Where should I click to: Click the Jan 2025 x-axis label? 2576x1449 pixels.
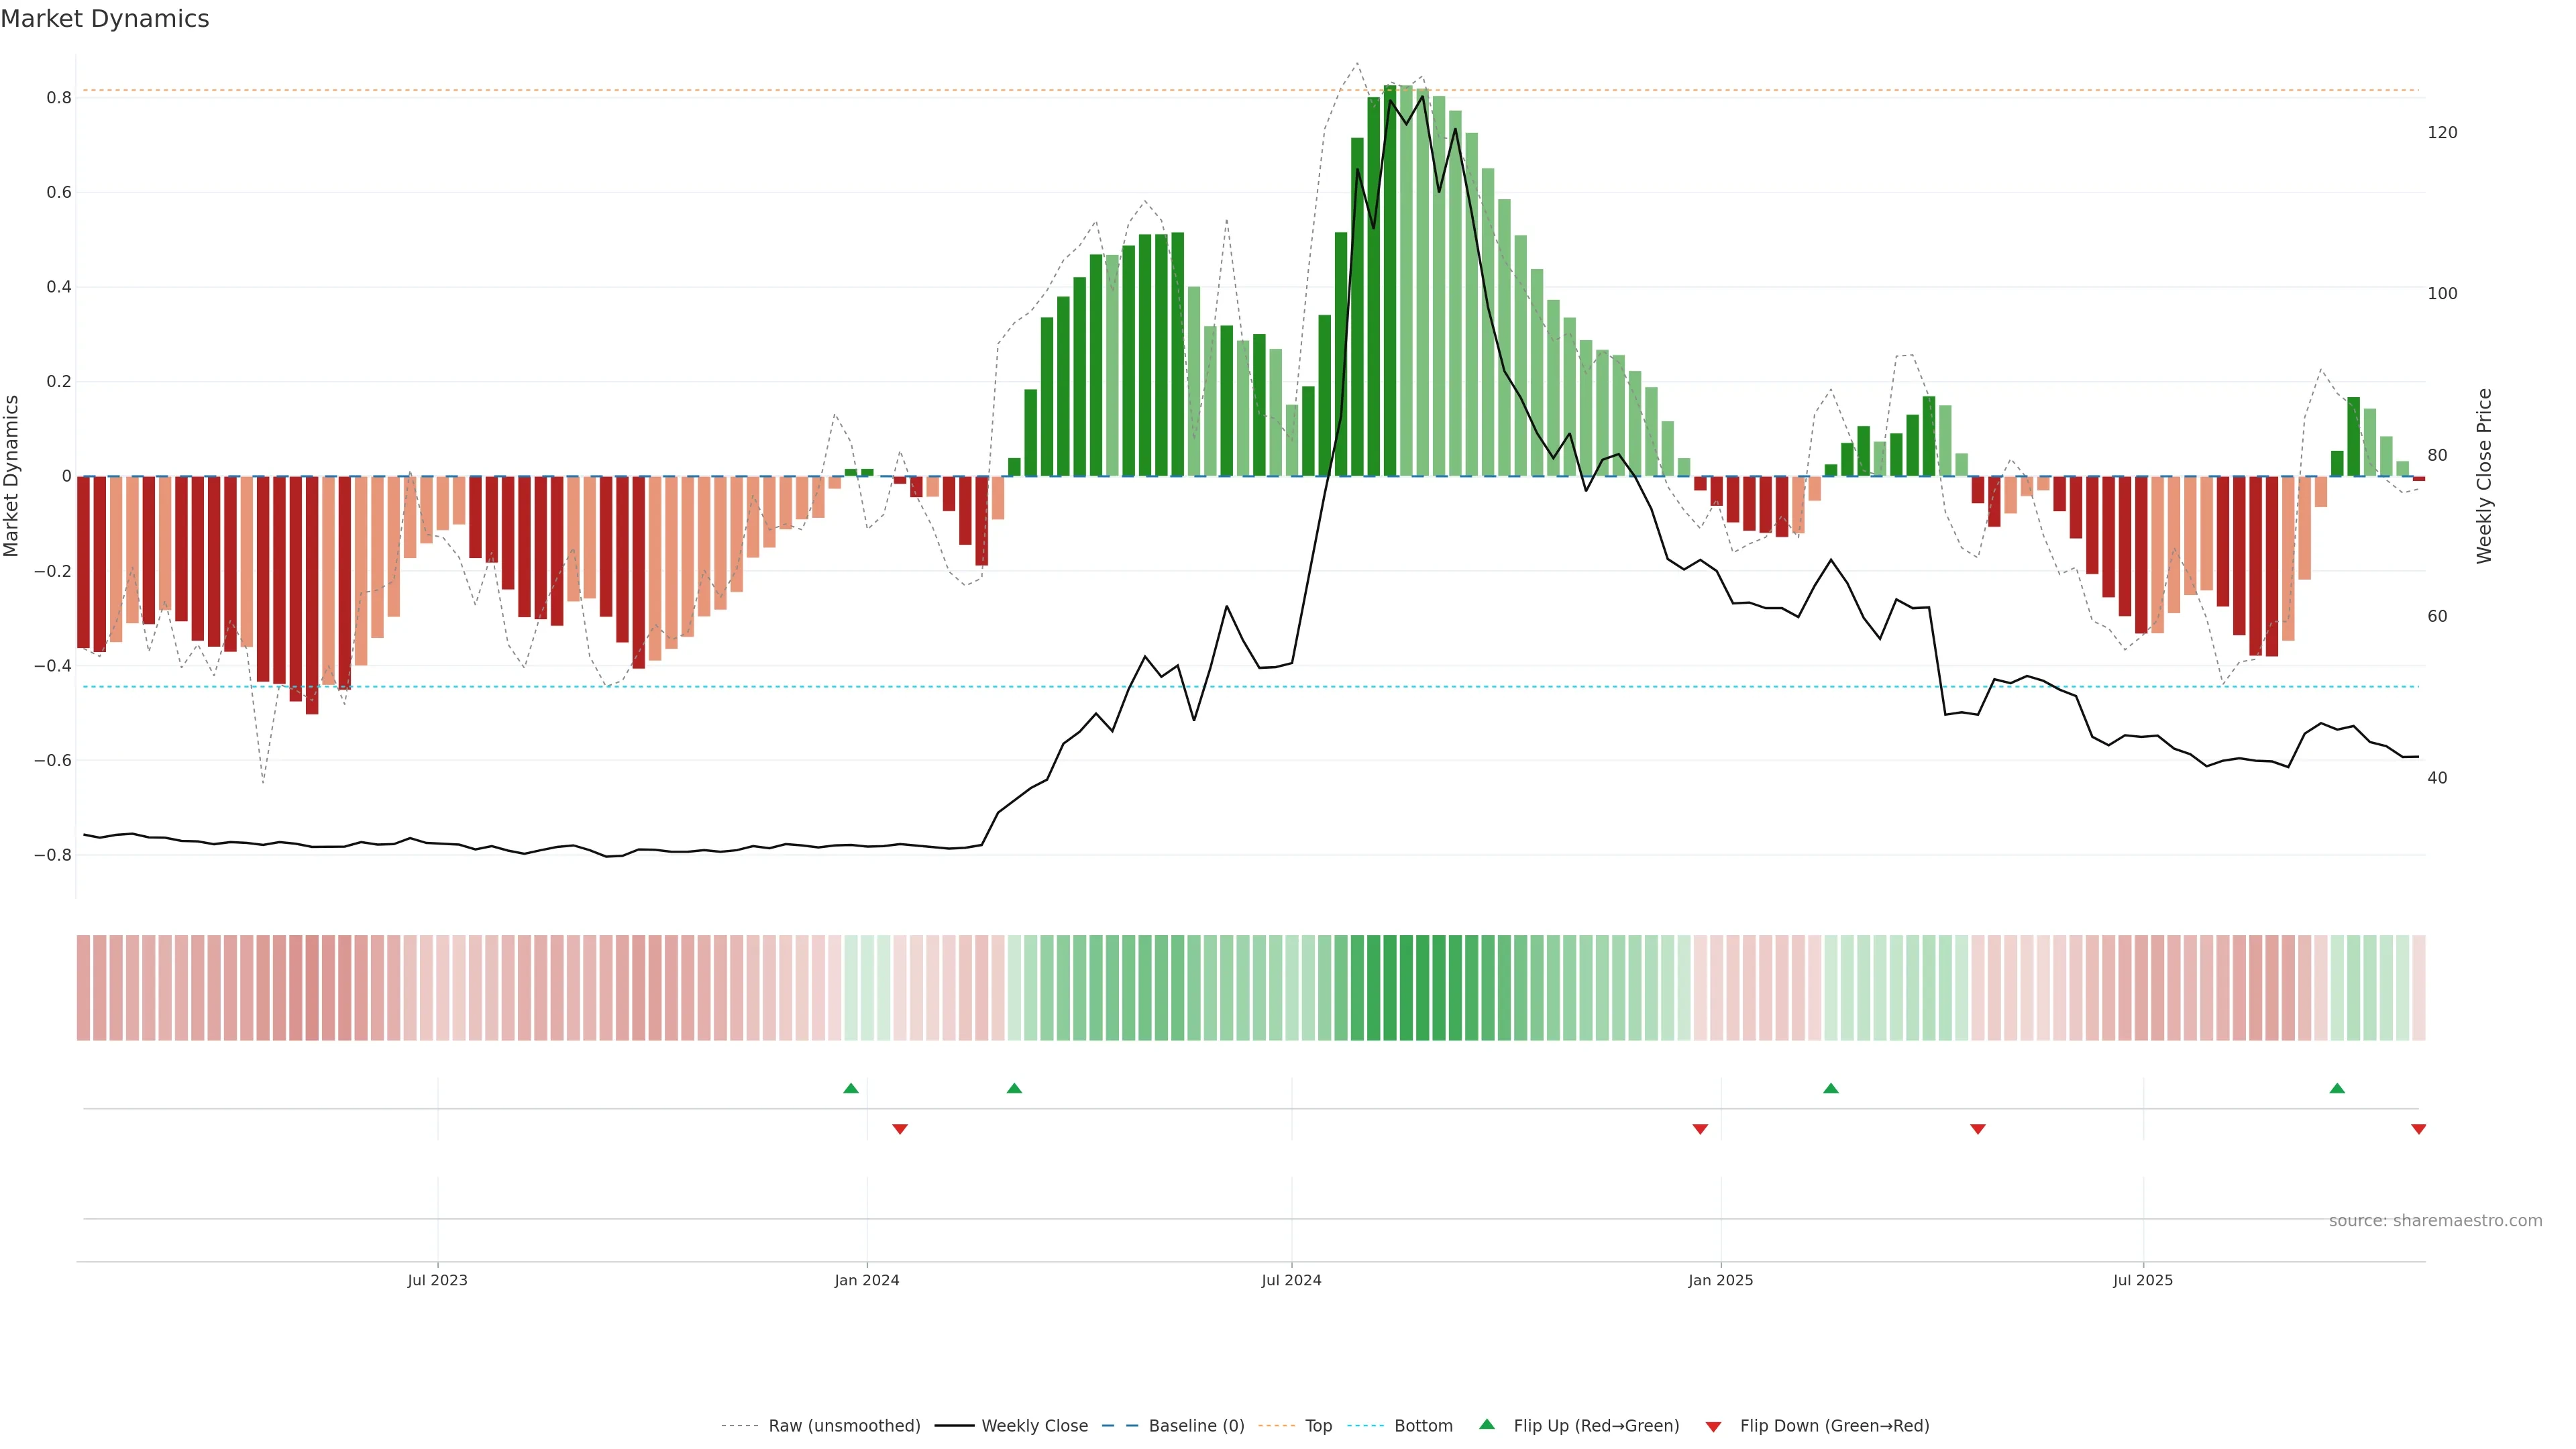click(x=1720, y=1280)
